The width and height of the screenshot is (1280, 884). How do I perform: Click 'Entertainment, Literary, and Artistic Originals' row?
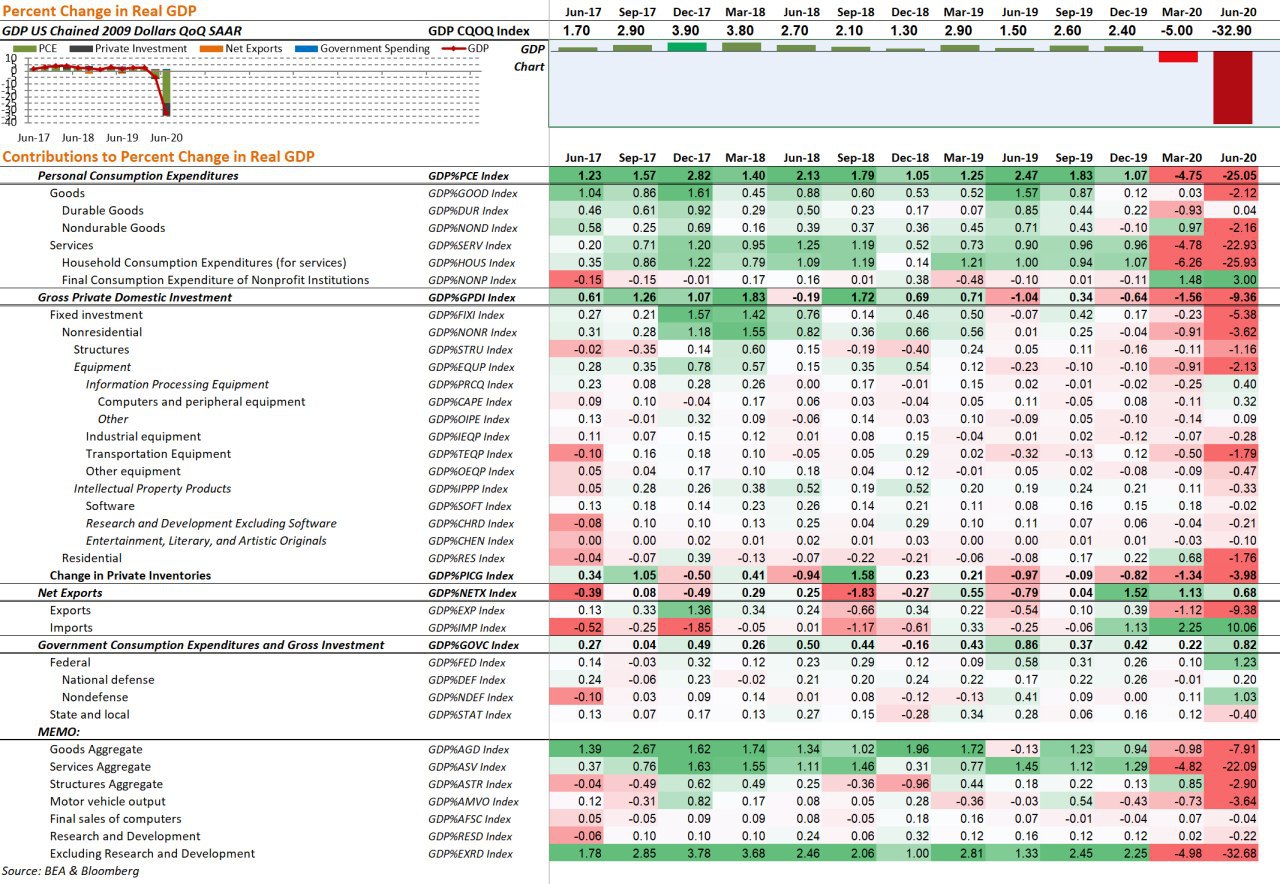[206, 541]
